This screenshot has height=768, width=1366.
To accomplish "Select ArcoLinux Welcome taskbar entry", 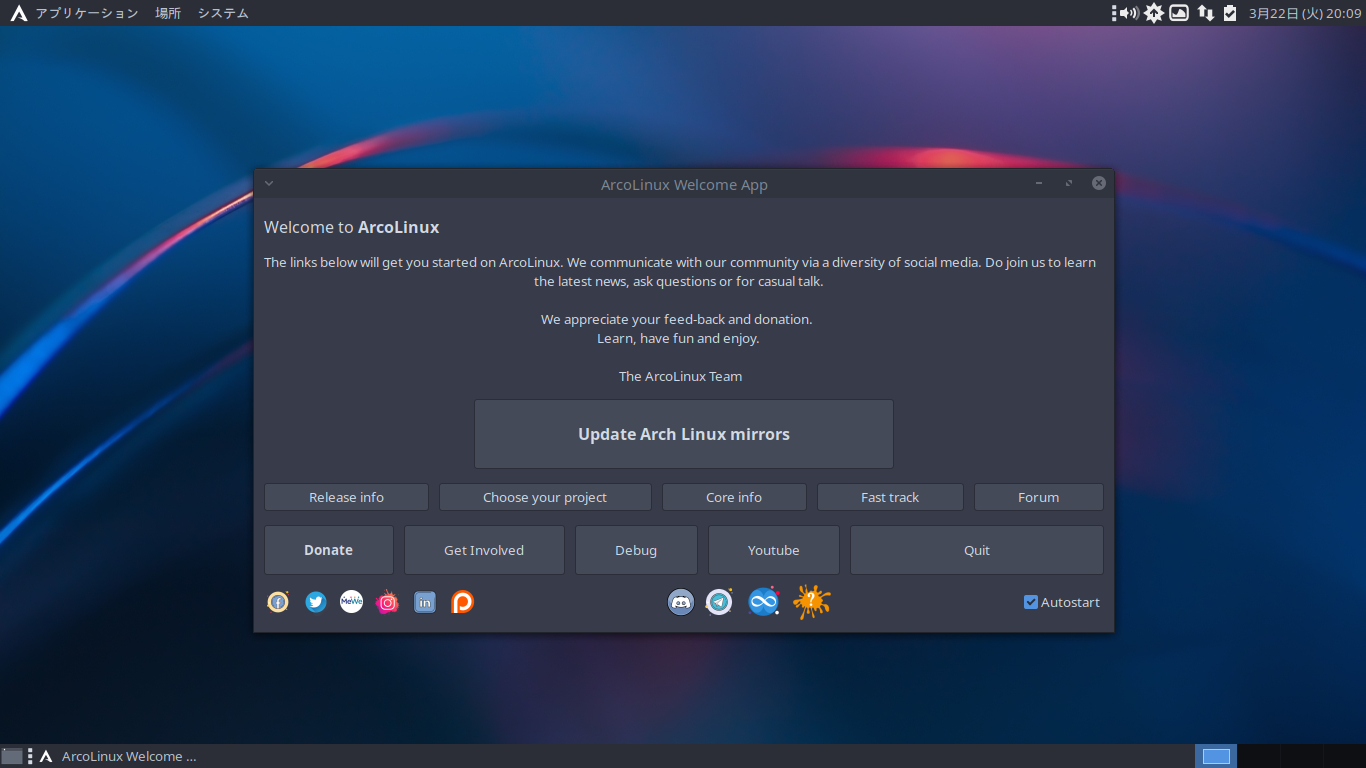I will [118, 756].
